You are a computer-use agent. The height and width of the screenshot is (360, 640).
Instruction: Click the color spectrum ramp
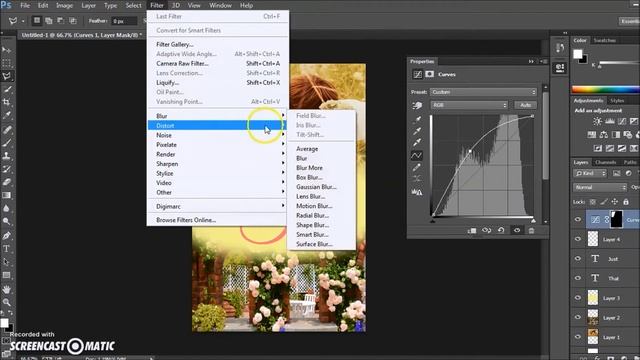click(x=606, y=89)
